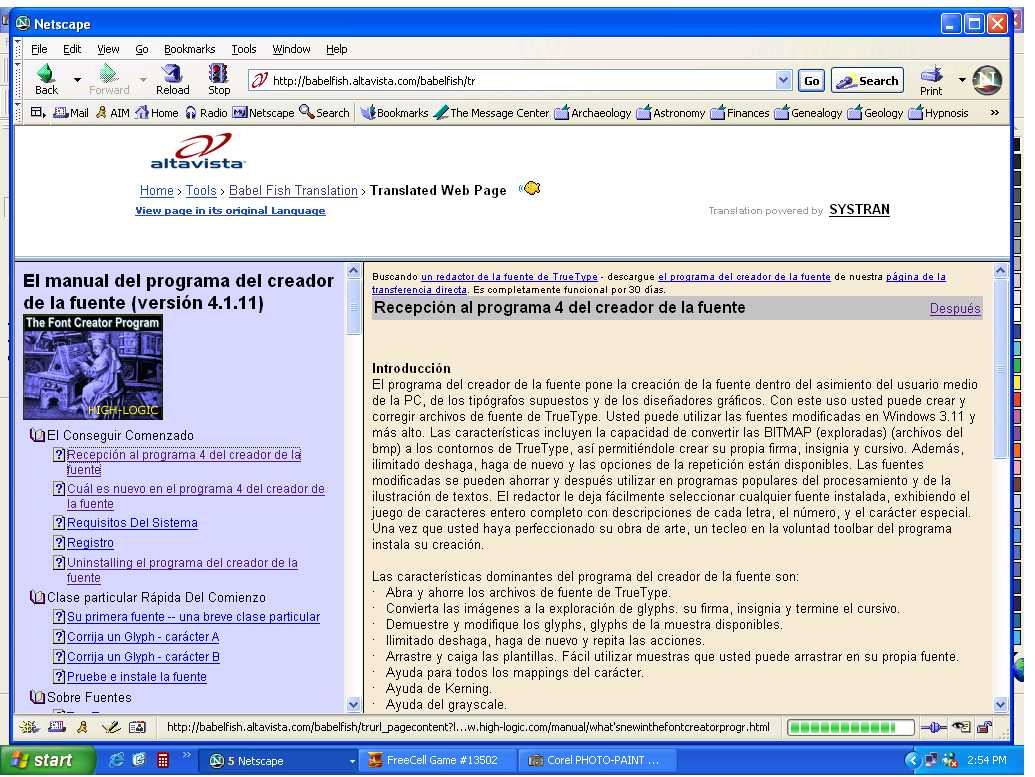
Task: Show more bookmarks via toolbar chevron
Action: tap(995, 113)
